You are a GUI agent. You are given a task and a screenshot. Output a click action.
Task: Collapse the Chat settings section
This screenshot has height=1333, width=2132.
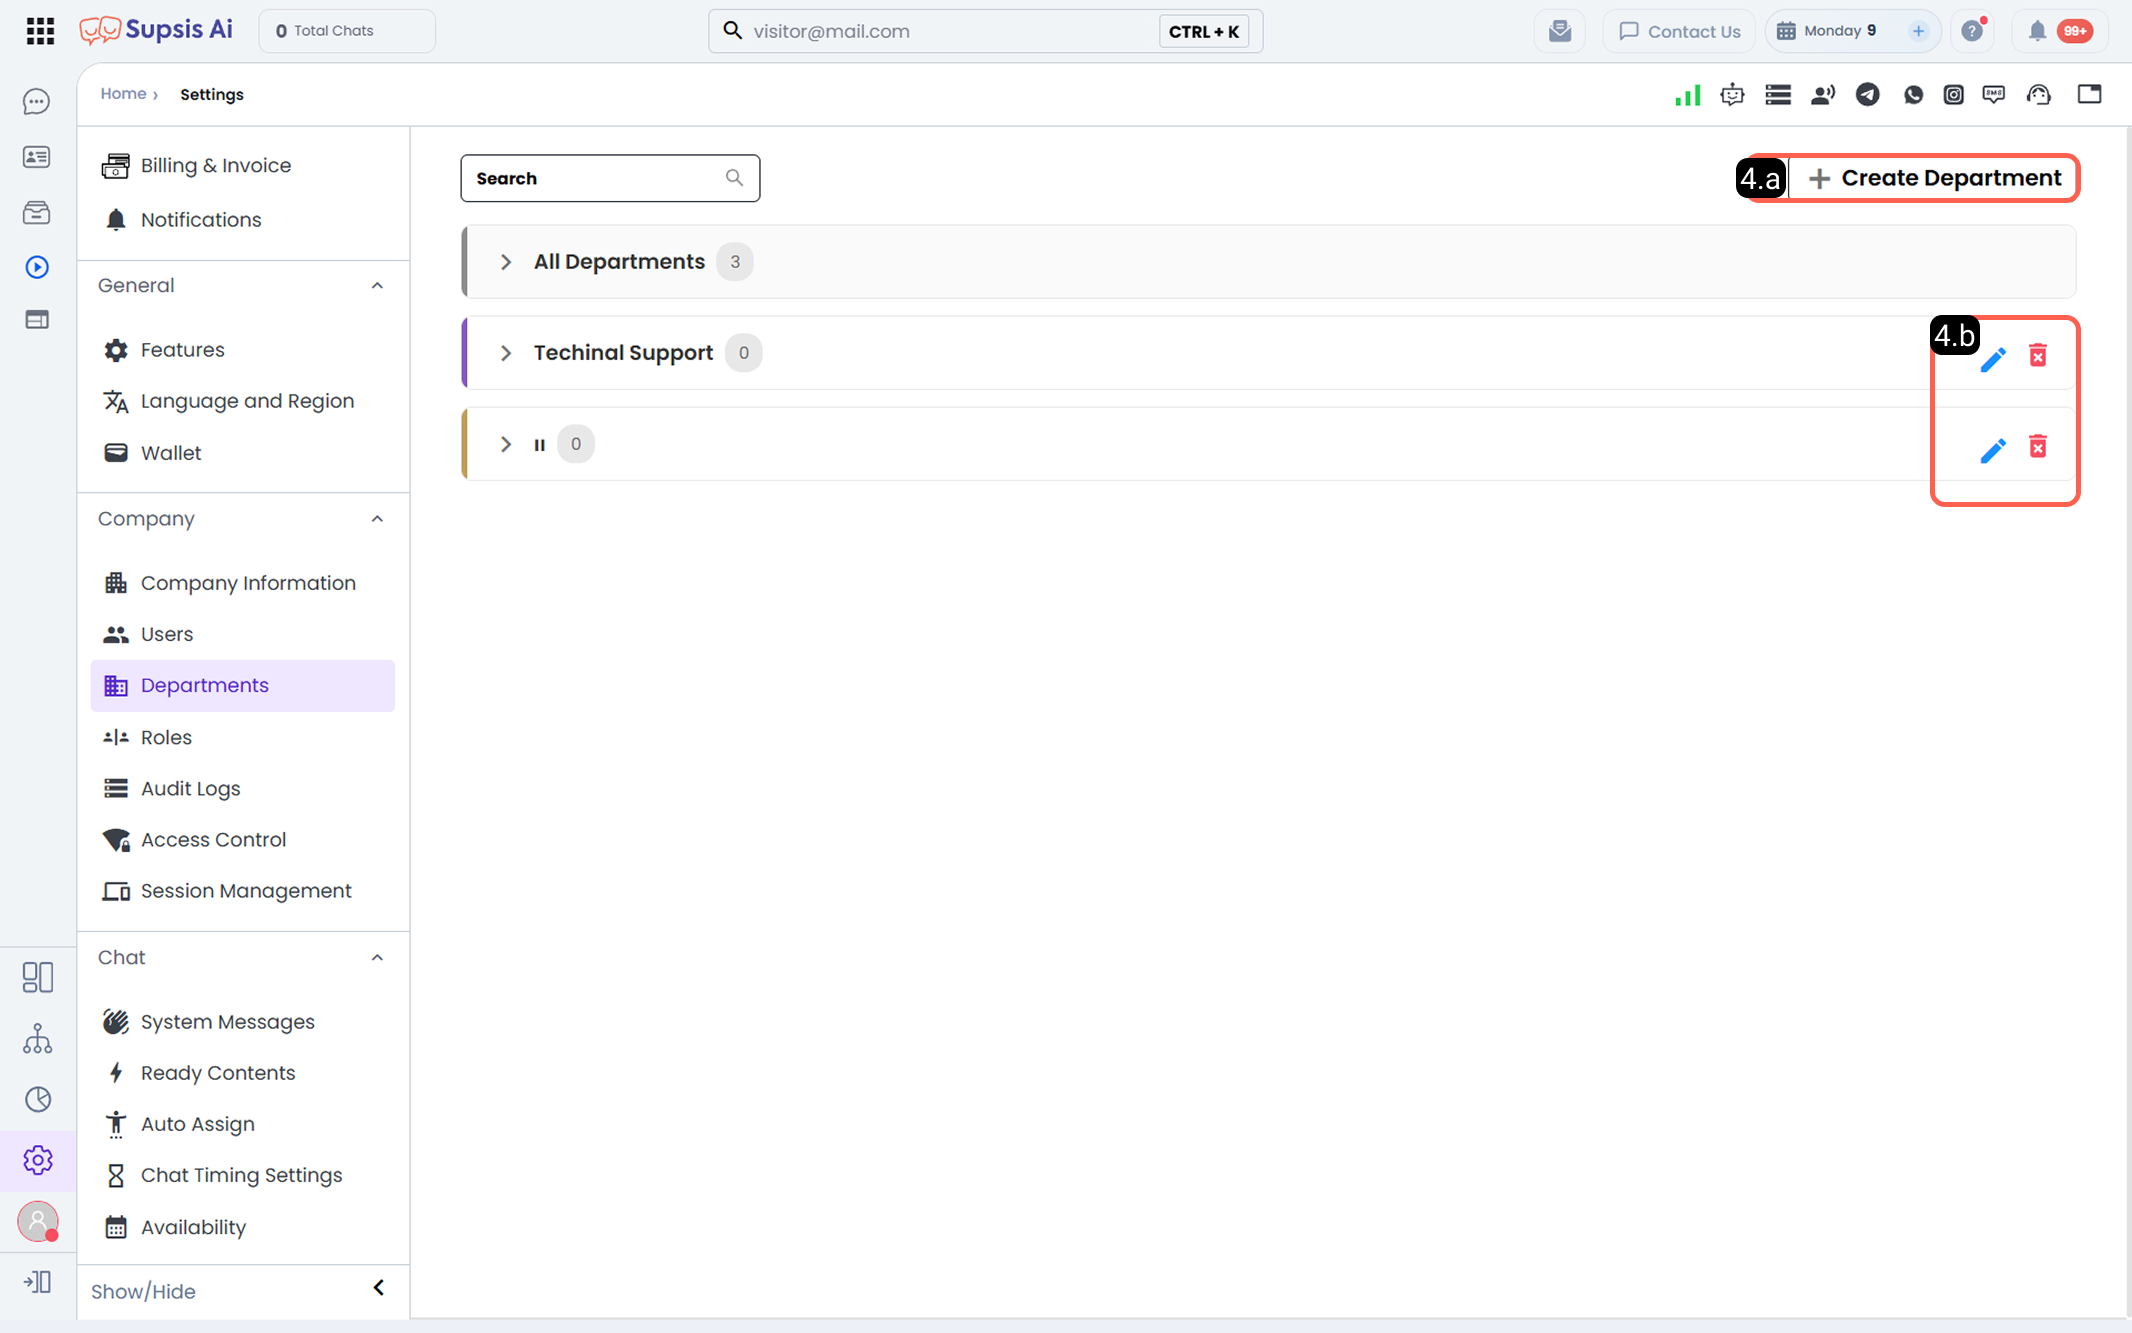coord(377,958)
